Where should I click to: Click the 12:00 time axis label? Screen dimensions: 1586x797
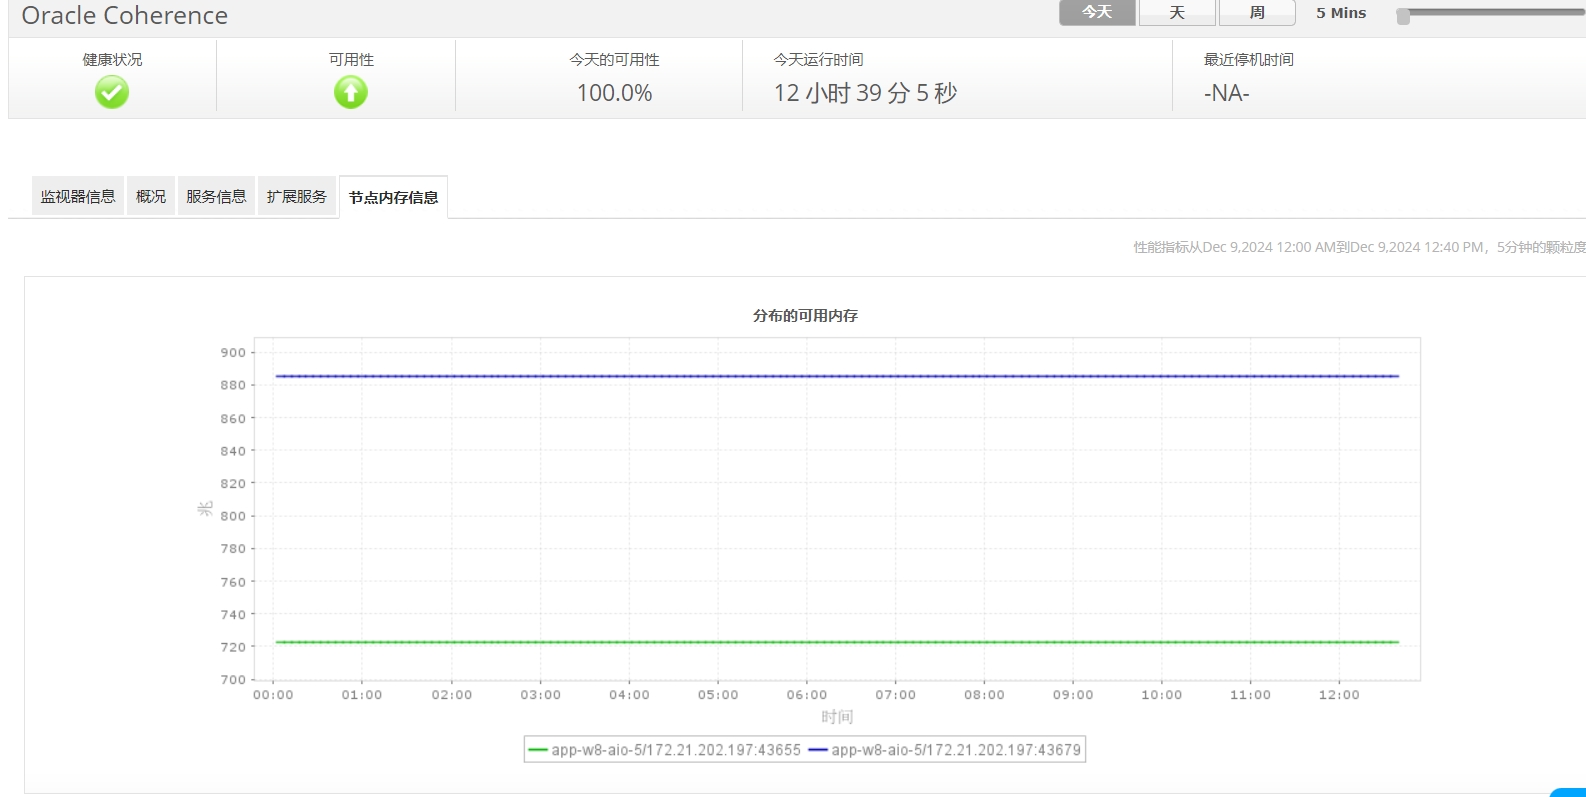point(1339,695)
